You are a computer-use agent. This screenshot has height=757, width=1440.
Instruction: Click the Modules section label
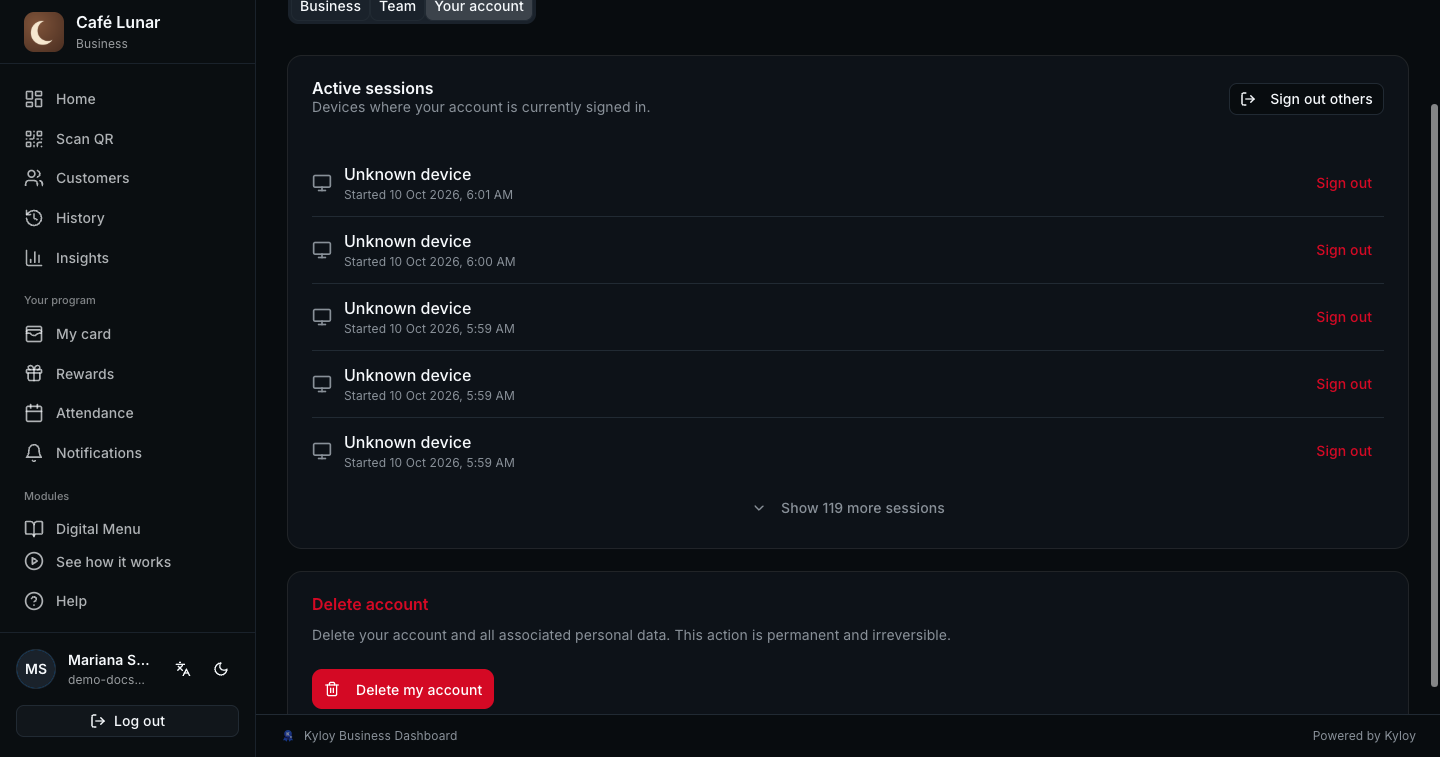47,496
